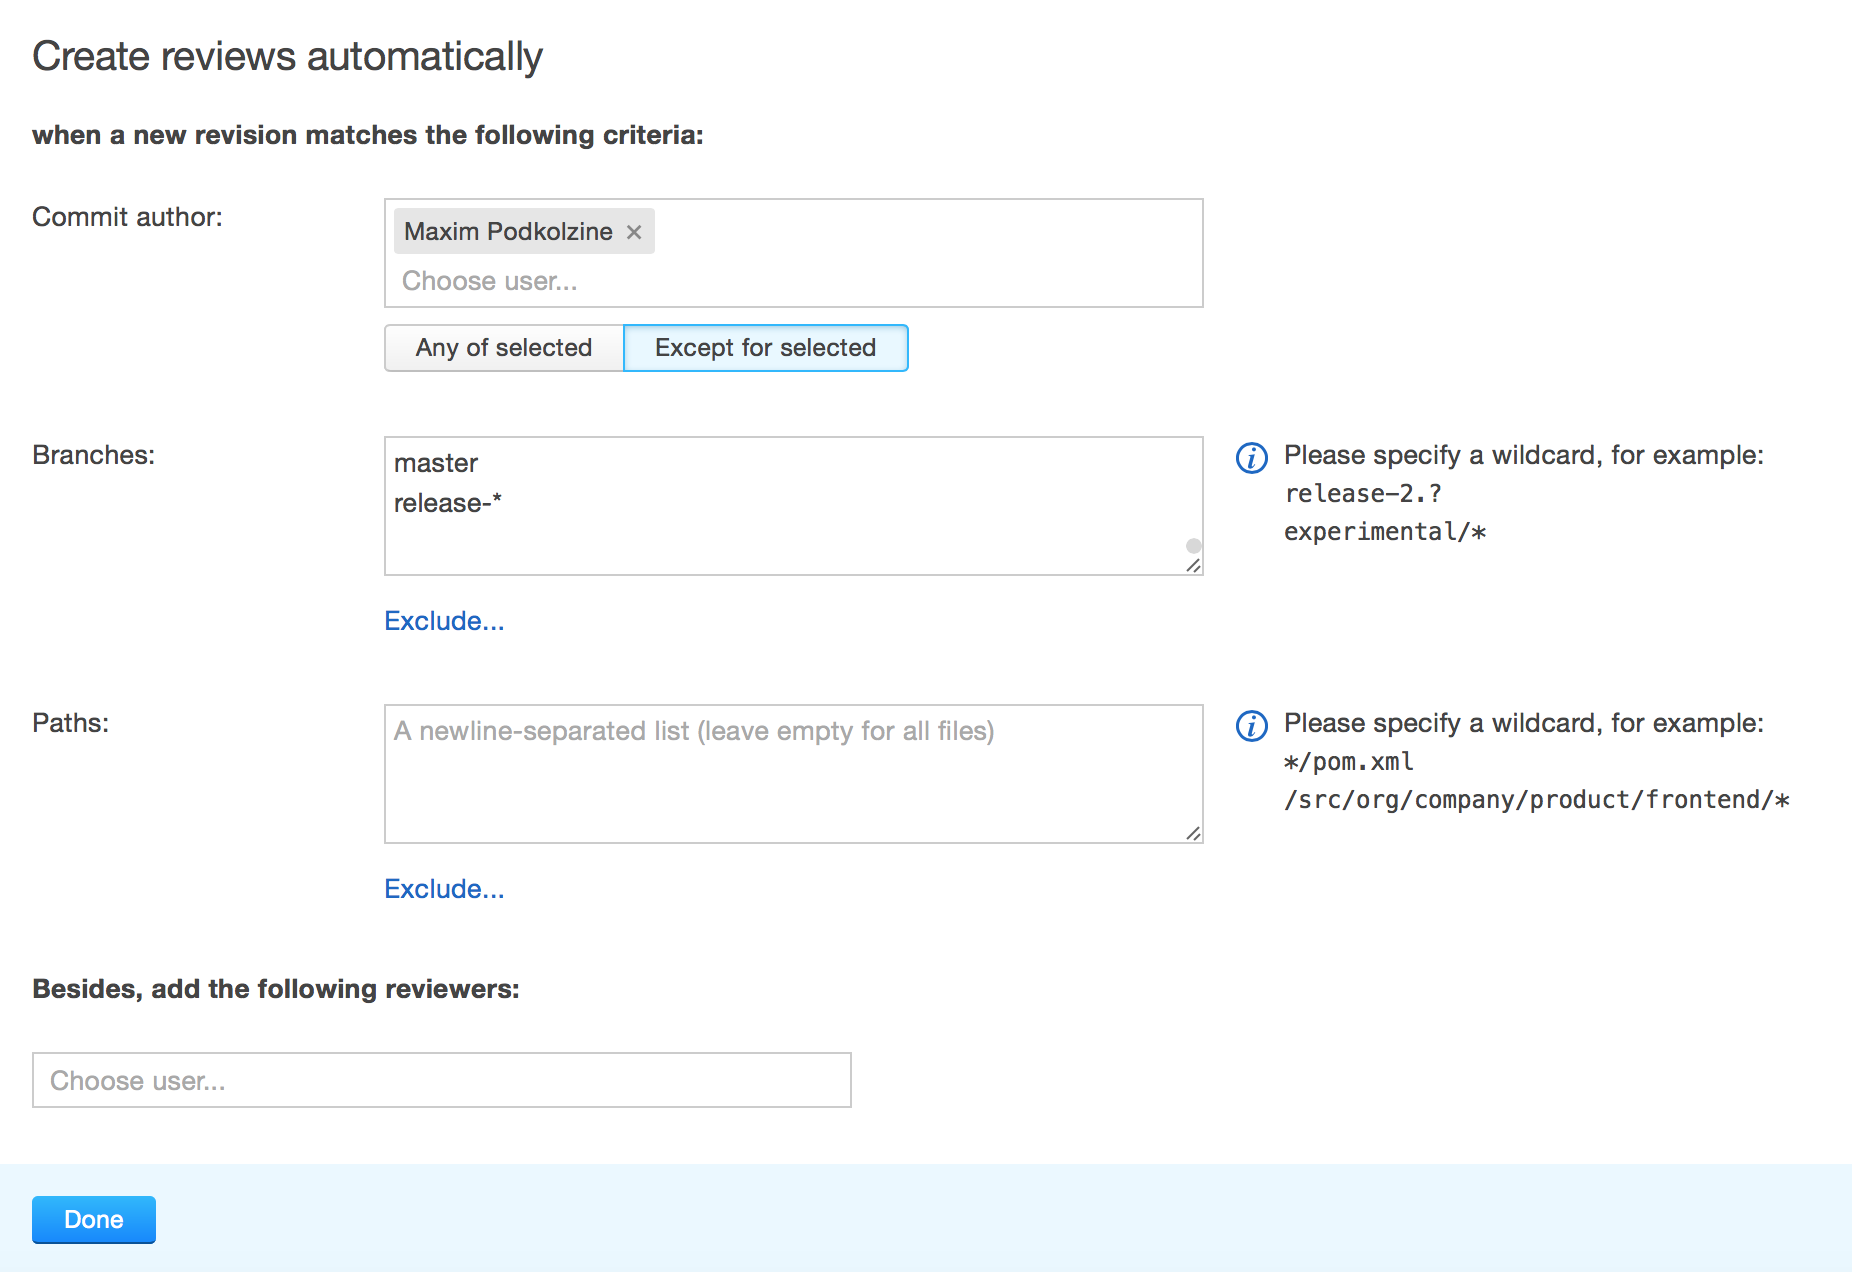The image size is (1852, 1272).
Task: Open Exclude link under Branches
Action: (x=444, y=621)
